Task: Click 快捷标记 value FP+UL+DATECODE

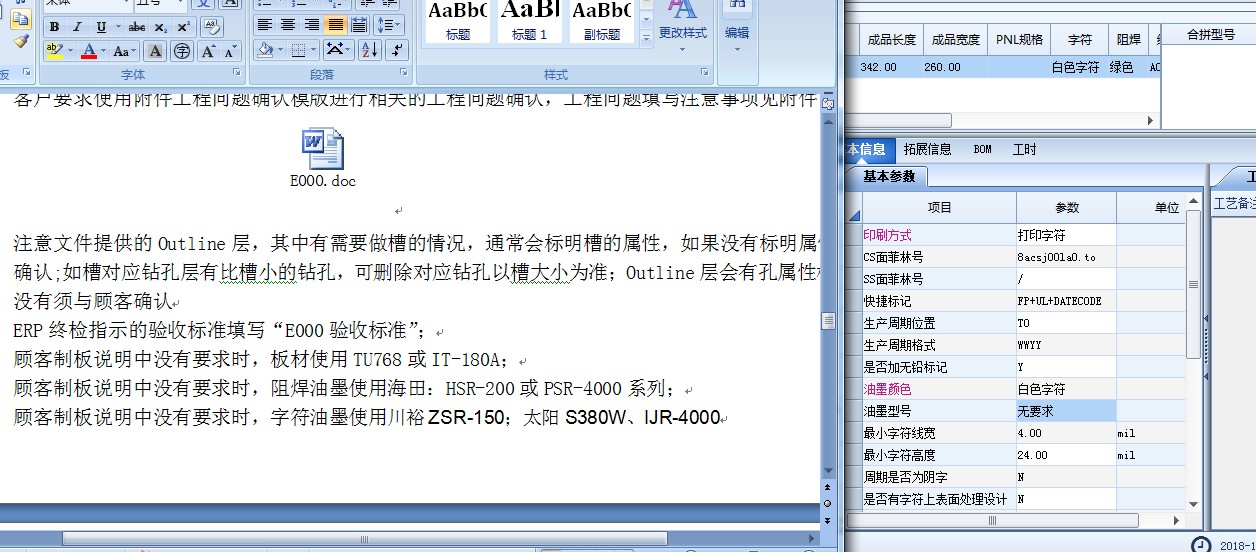Action: [x=1065, y=301]
